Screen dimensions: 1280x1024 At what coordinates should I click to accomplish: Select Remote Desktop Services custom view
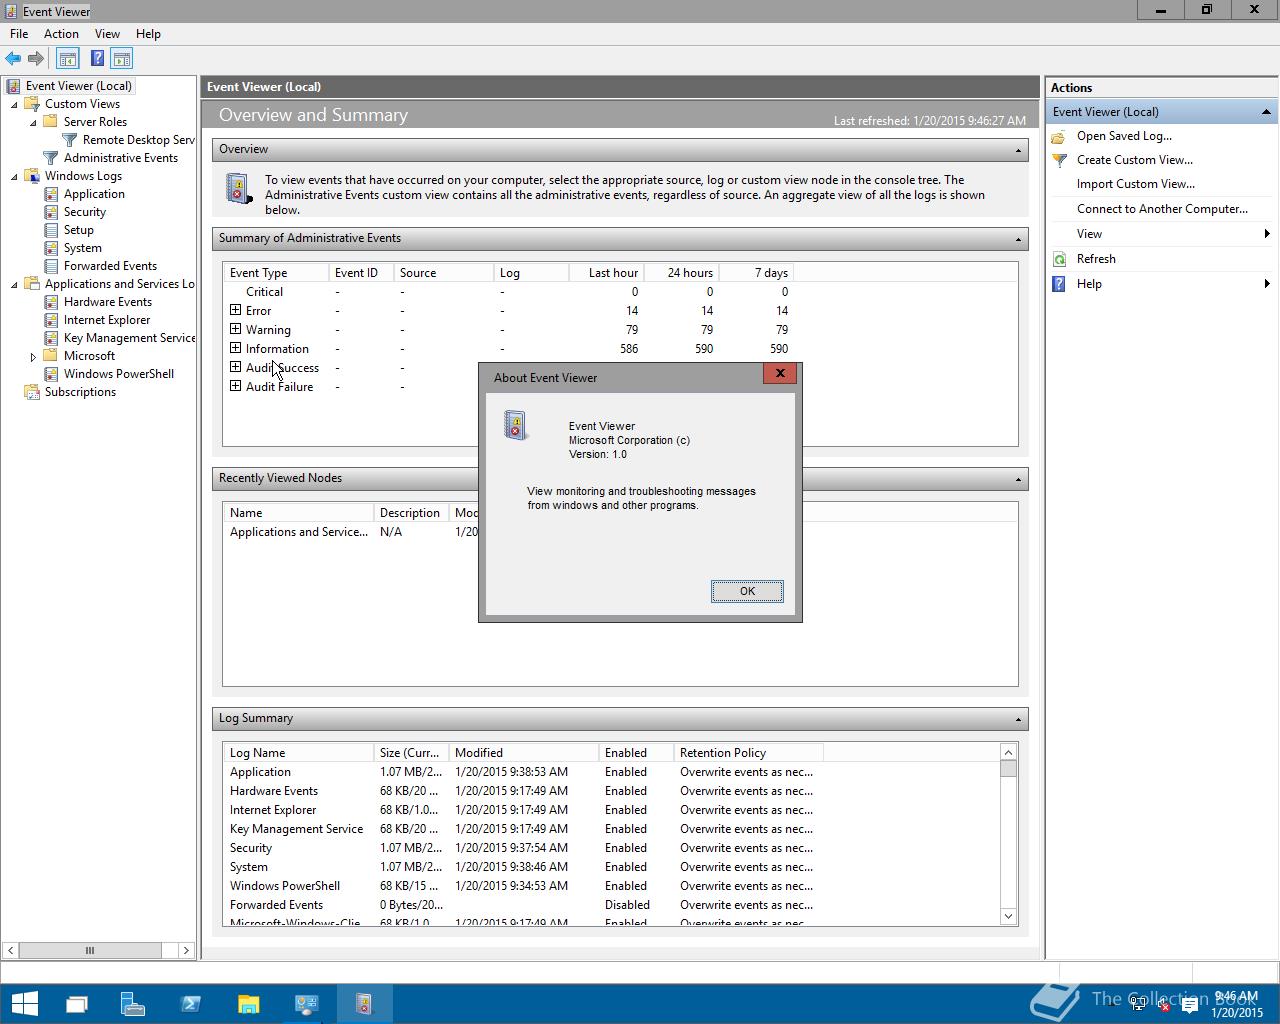[138, 140]
